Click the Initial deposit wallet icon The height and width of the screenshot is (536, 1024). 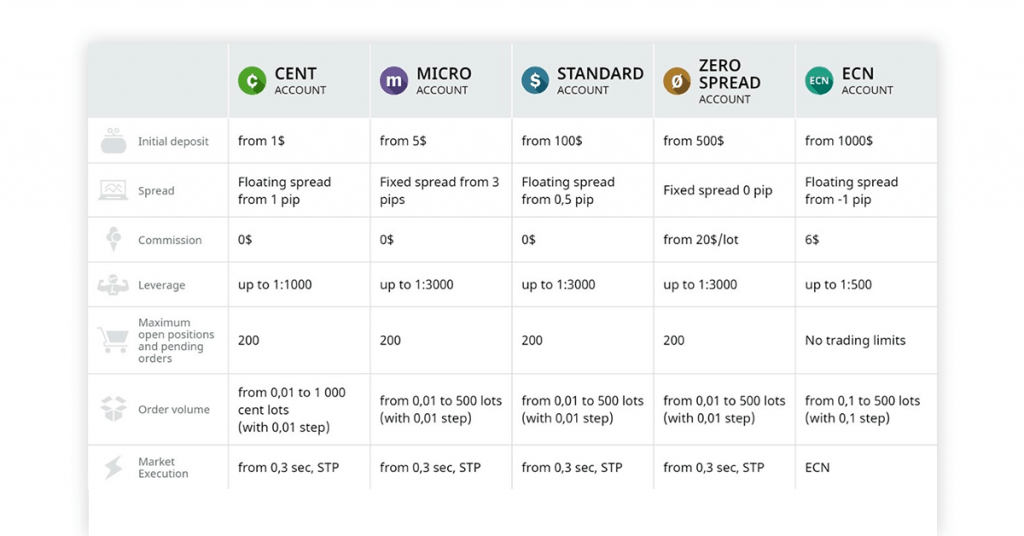pos(113,142)
